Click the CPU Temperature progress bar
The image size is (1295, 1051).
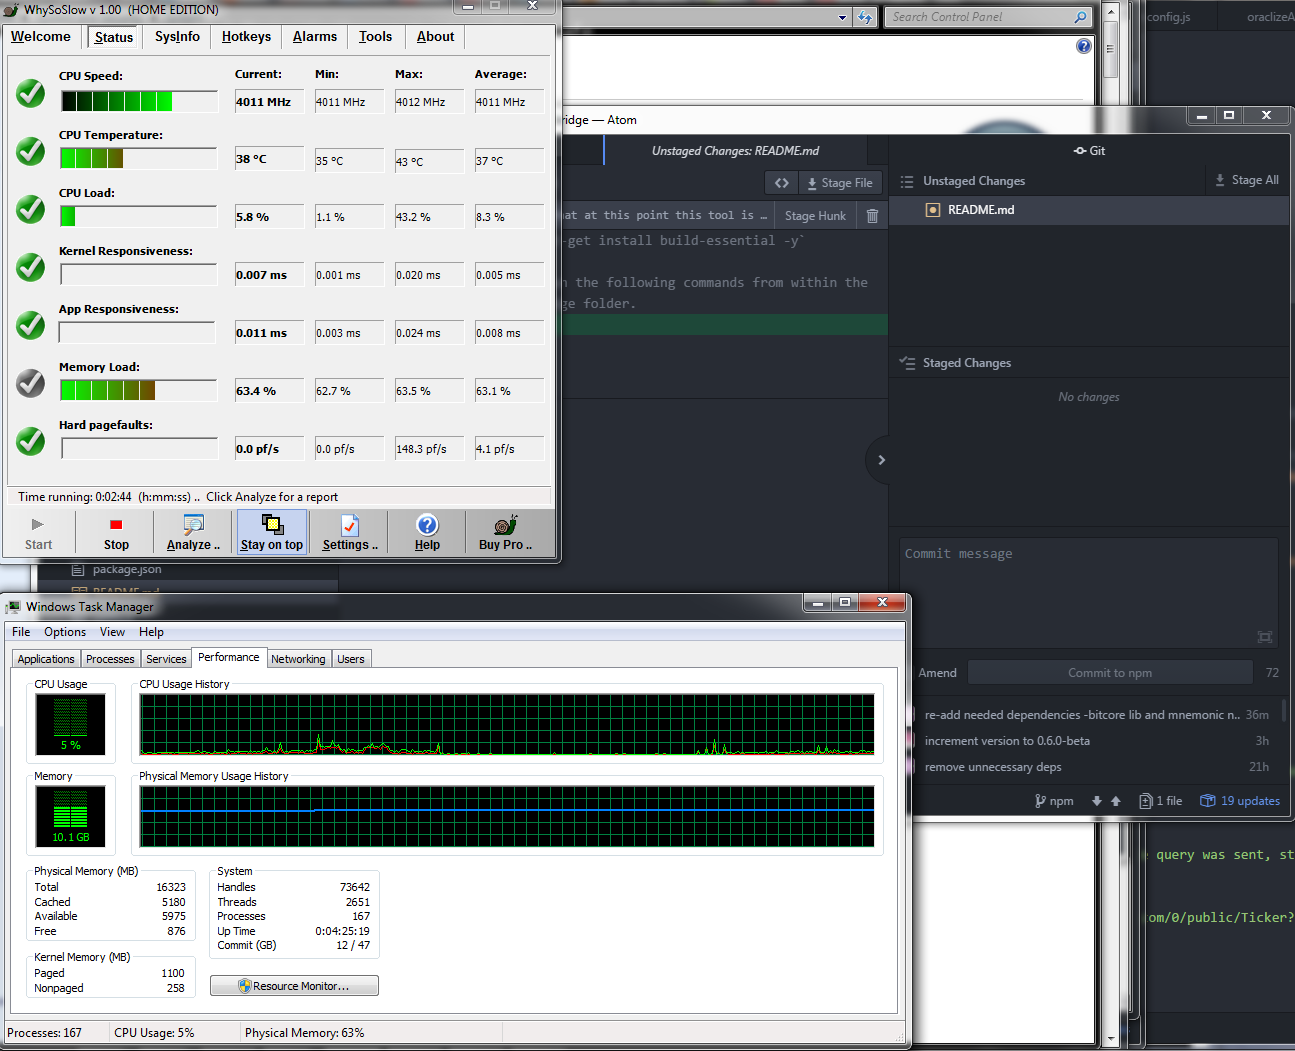pyautogui.click(x=139, y=158)
